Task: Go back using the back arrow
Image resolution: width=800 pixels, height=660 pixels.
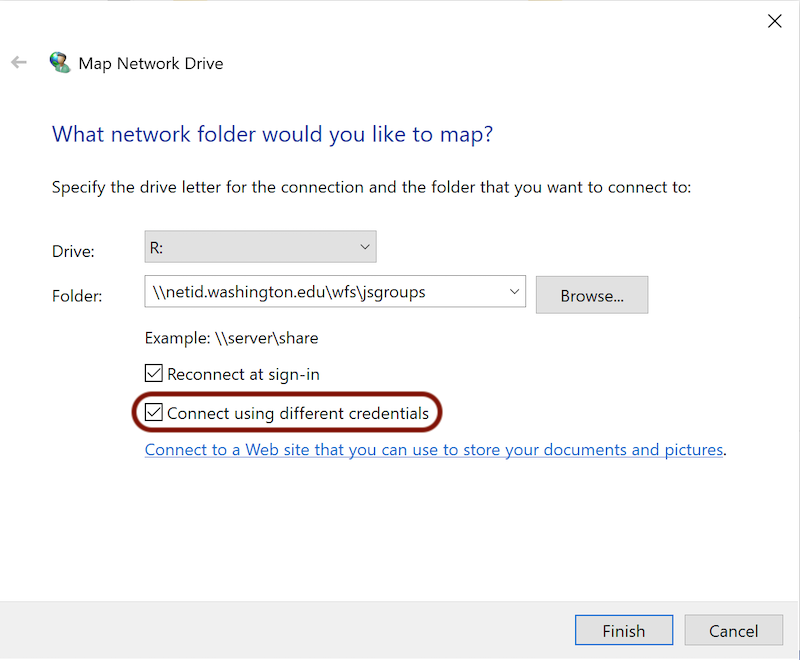Action: click(19, 62)
